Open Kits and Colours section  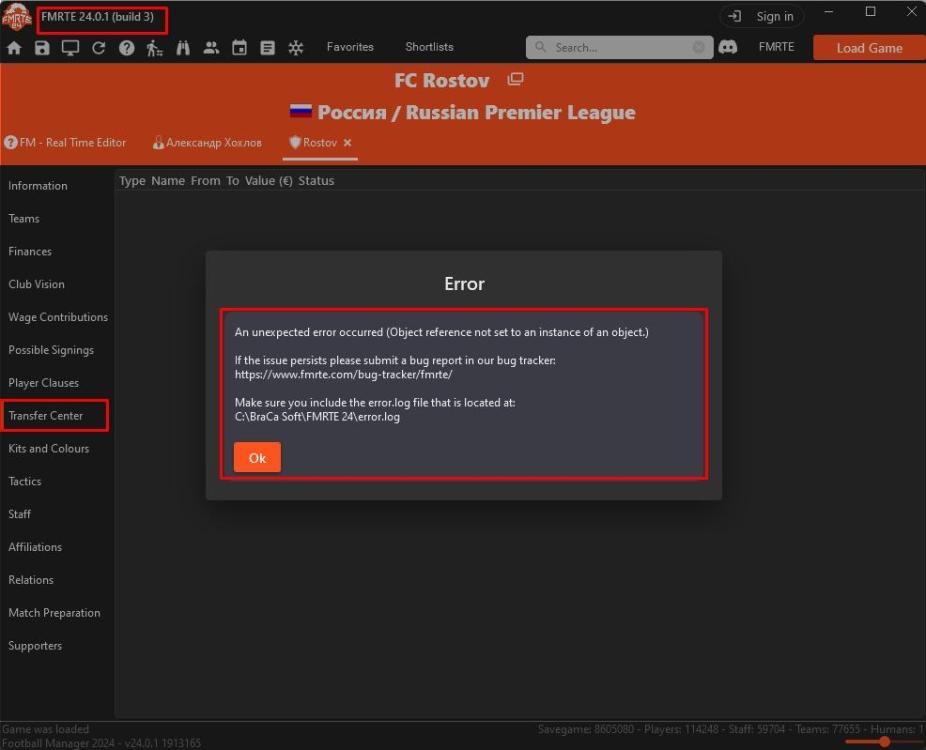(x=48, y=448)
